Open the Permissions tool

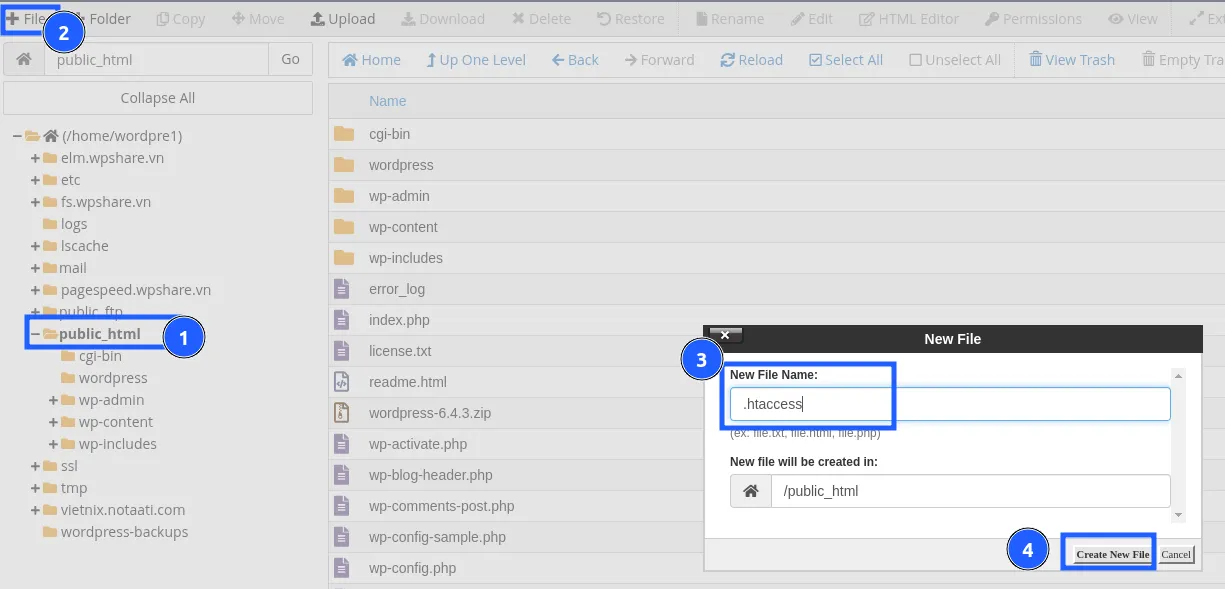[x=1033, y=19]
